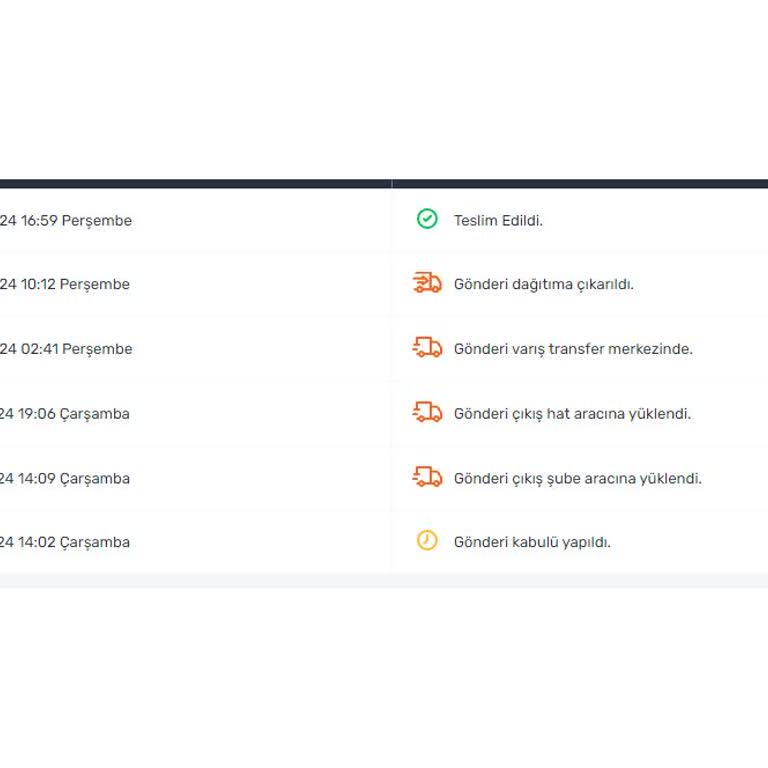Select 'Gönderi kabulü yapıldı.' status text
This screenshot has width=768, height=768.
click(532, 542)
